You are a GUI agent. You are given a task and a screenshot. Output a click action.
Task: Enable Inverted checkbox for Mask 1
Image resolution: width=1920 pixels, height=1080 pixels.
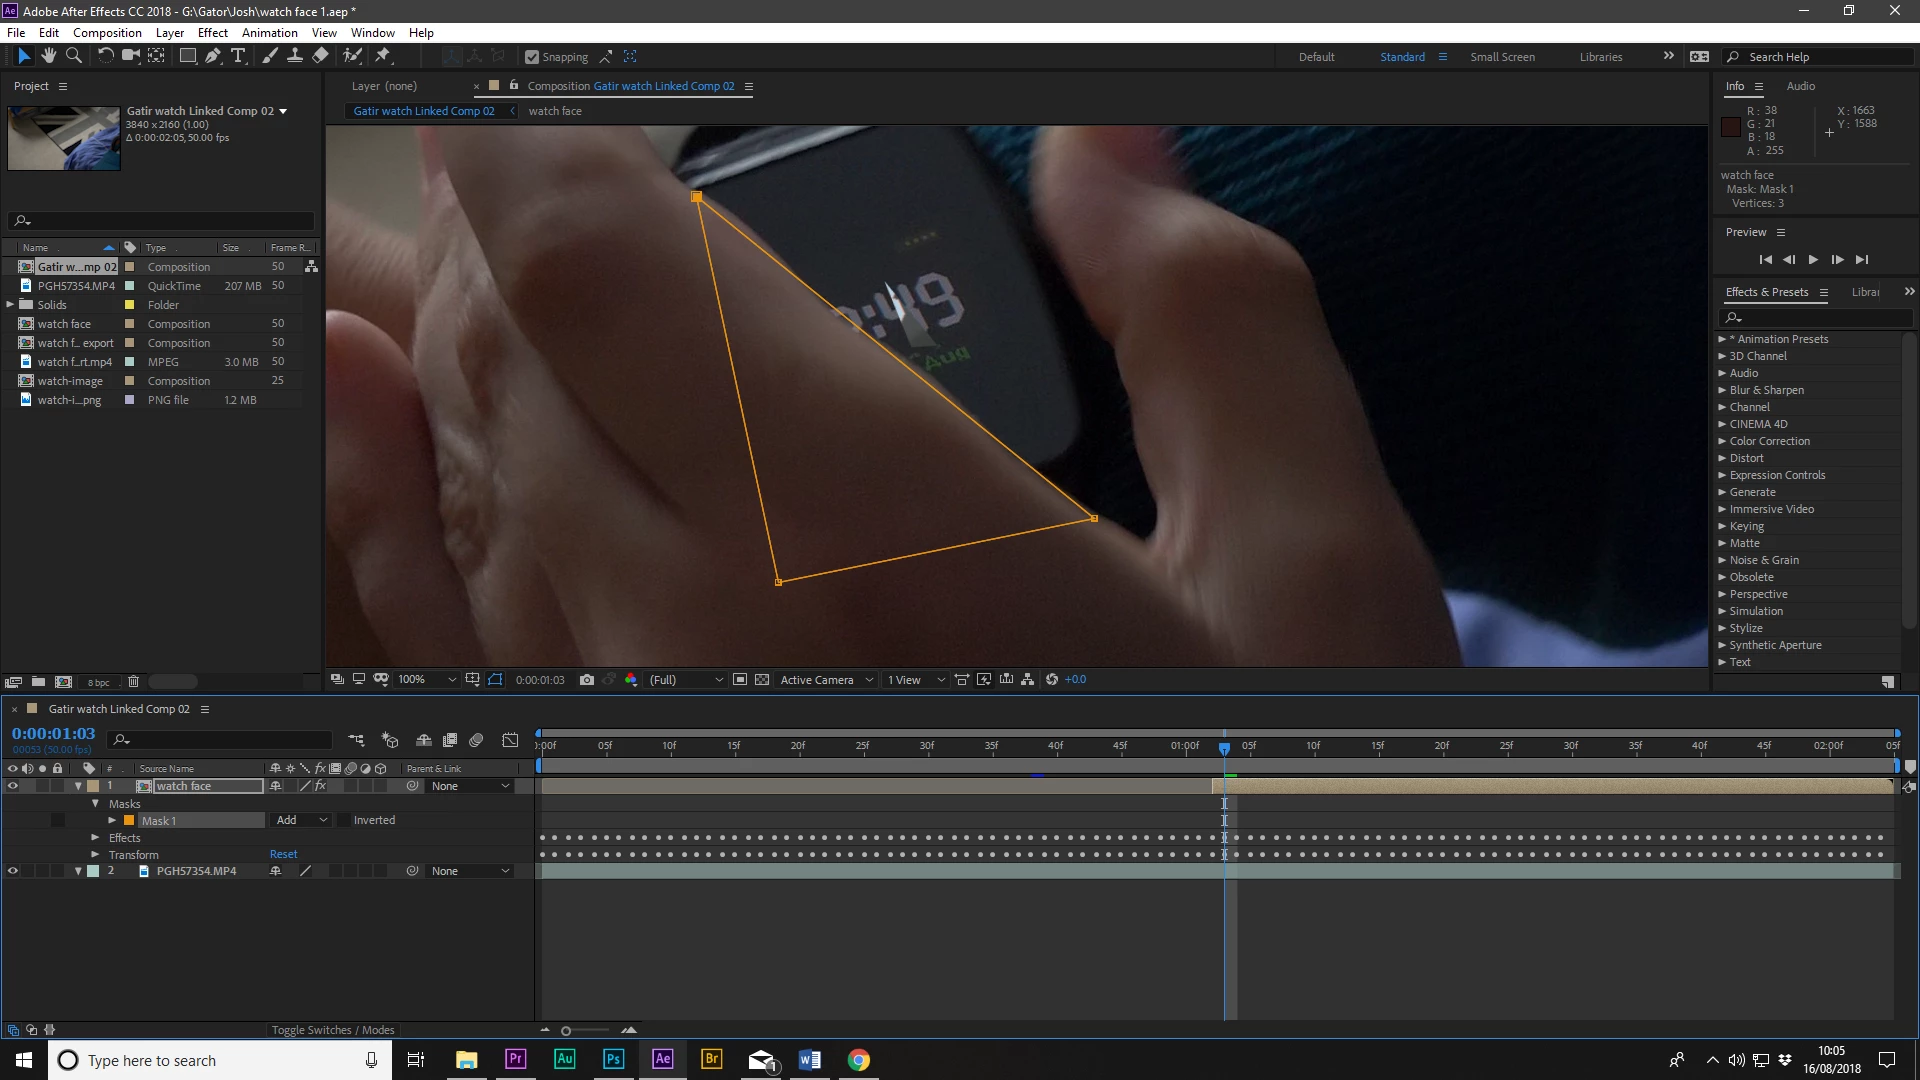pyautogui.click(x=344, y=820)
